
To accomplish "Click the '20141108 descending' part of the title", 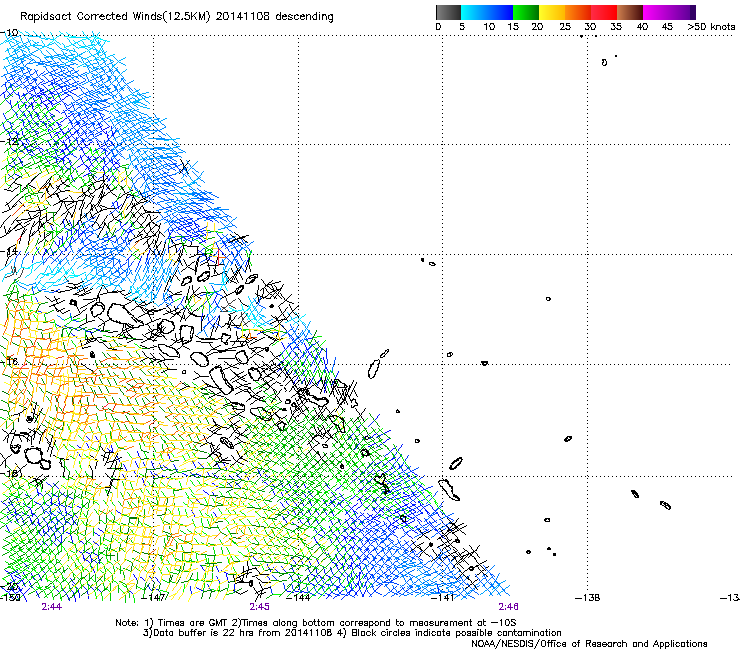I will pyautogui.click(x=275, y=17).
